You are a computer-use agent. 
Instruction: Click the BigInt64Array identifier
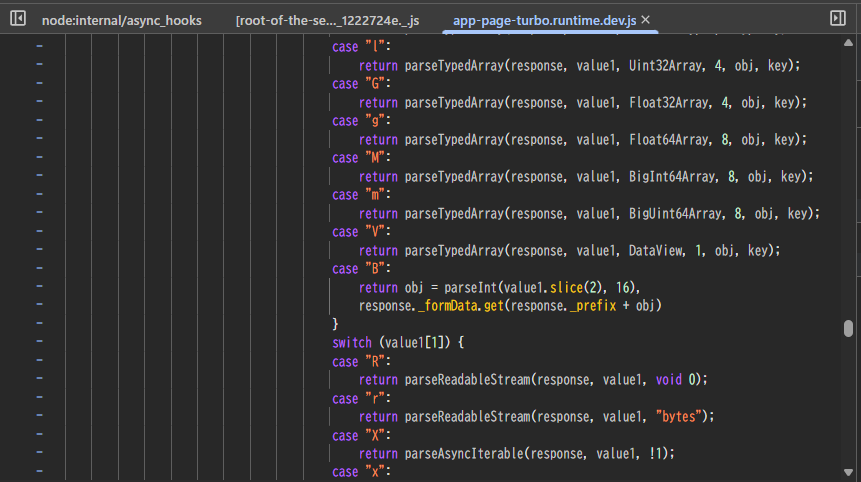672,177
